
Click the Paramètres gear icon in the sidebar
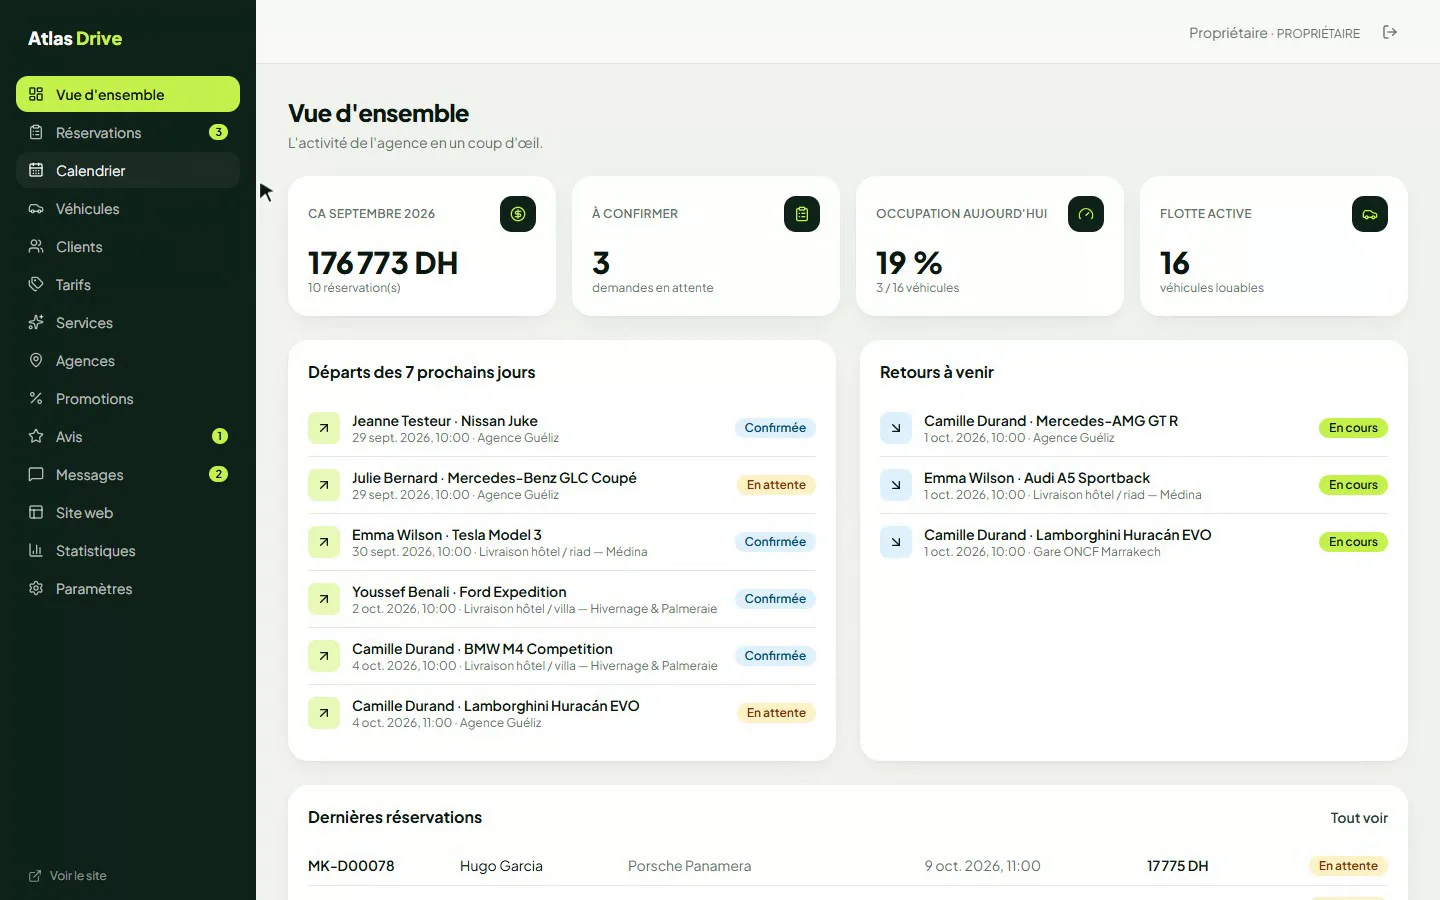click(x=36, y=588)
